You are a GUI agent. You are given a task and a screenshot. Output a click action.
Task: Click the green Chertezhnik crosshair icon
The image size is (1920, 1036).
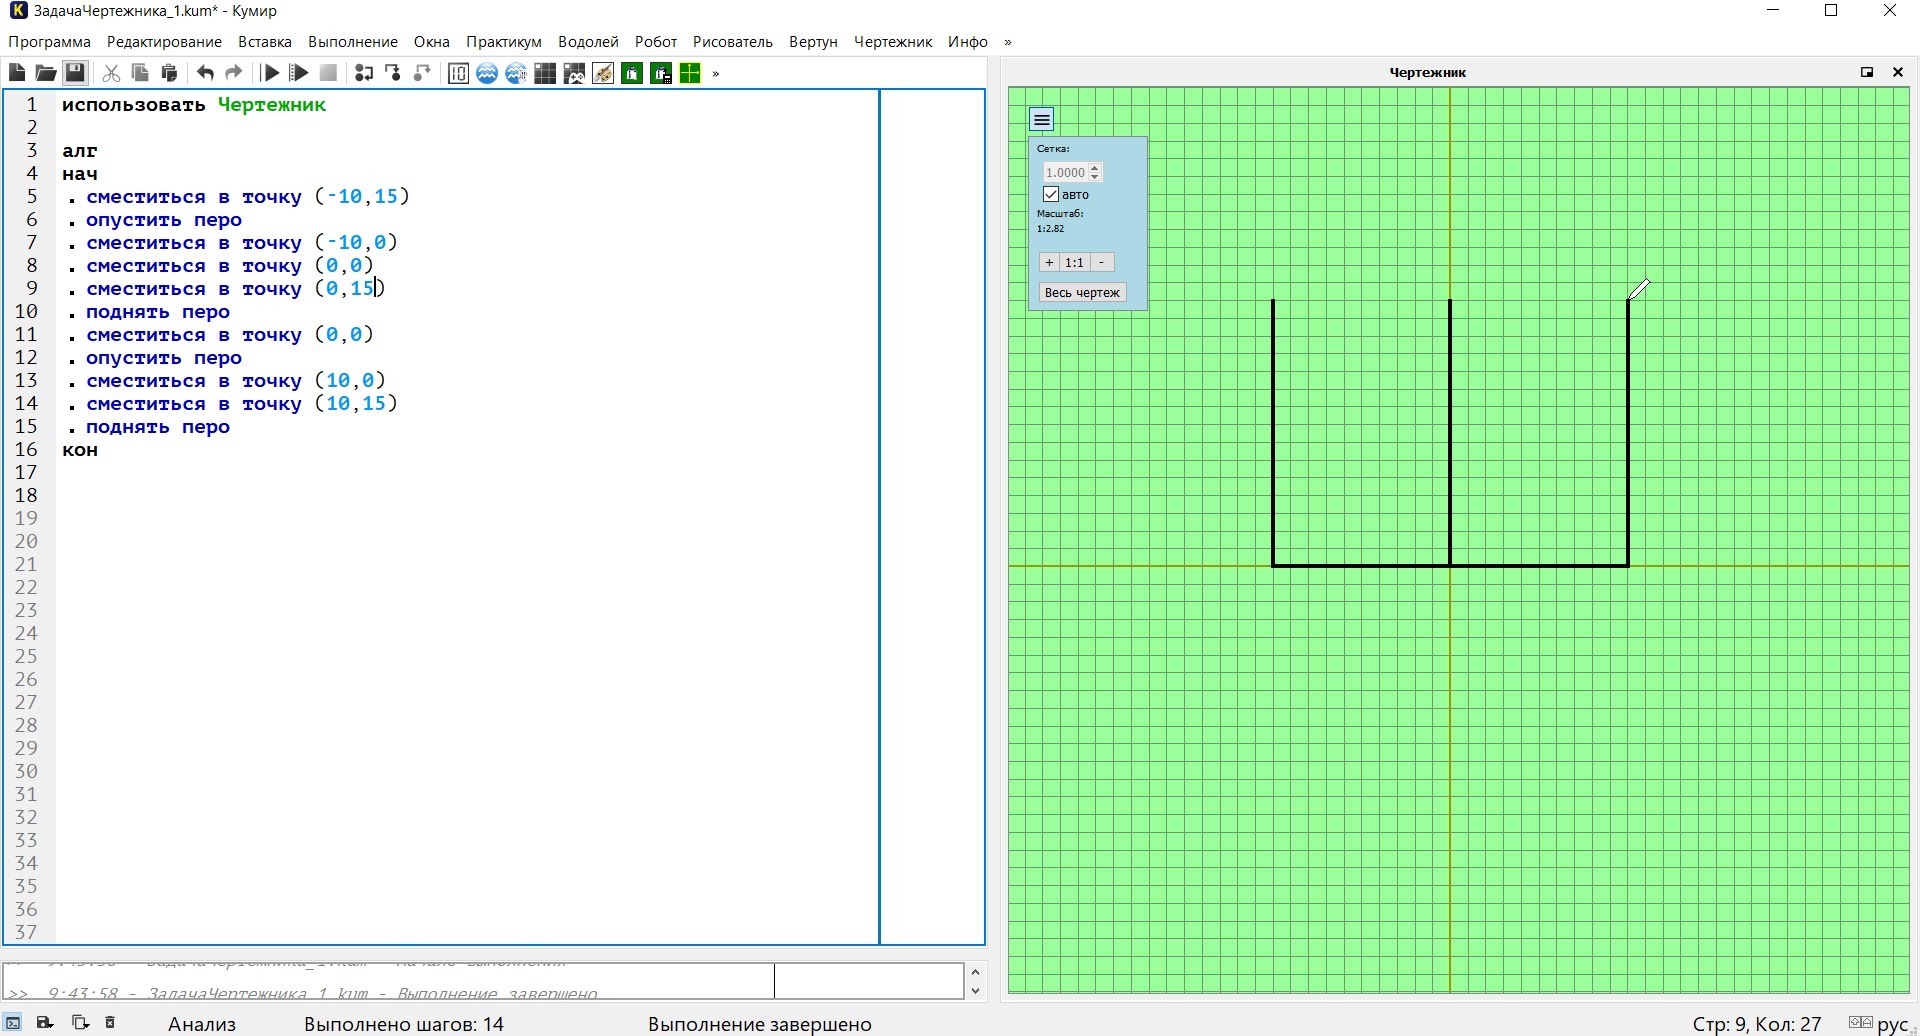coord(690,73)
